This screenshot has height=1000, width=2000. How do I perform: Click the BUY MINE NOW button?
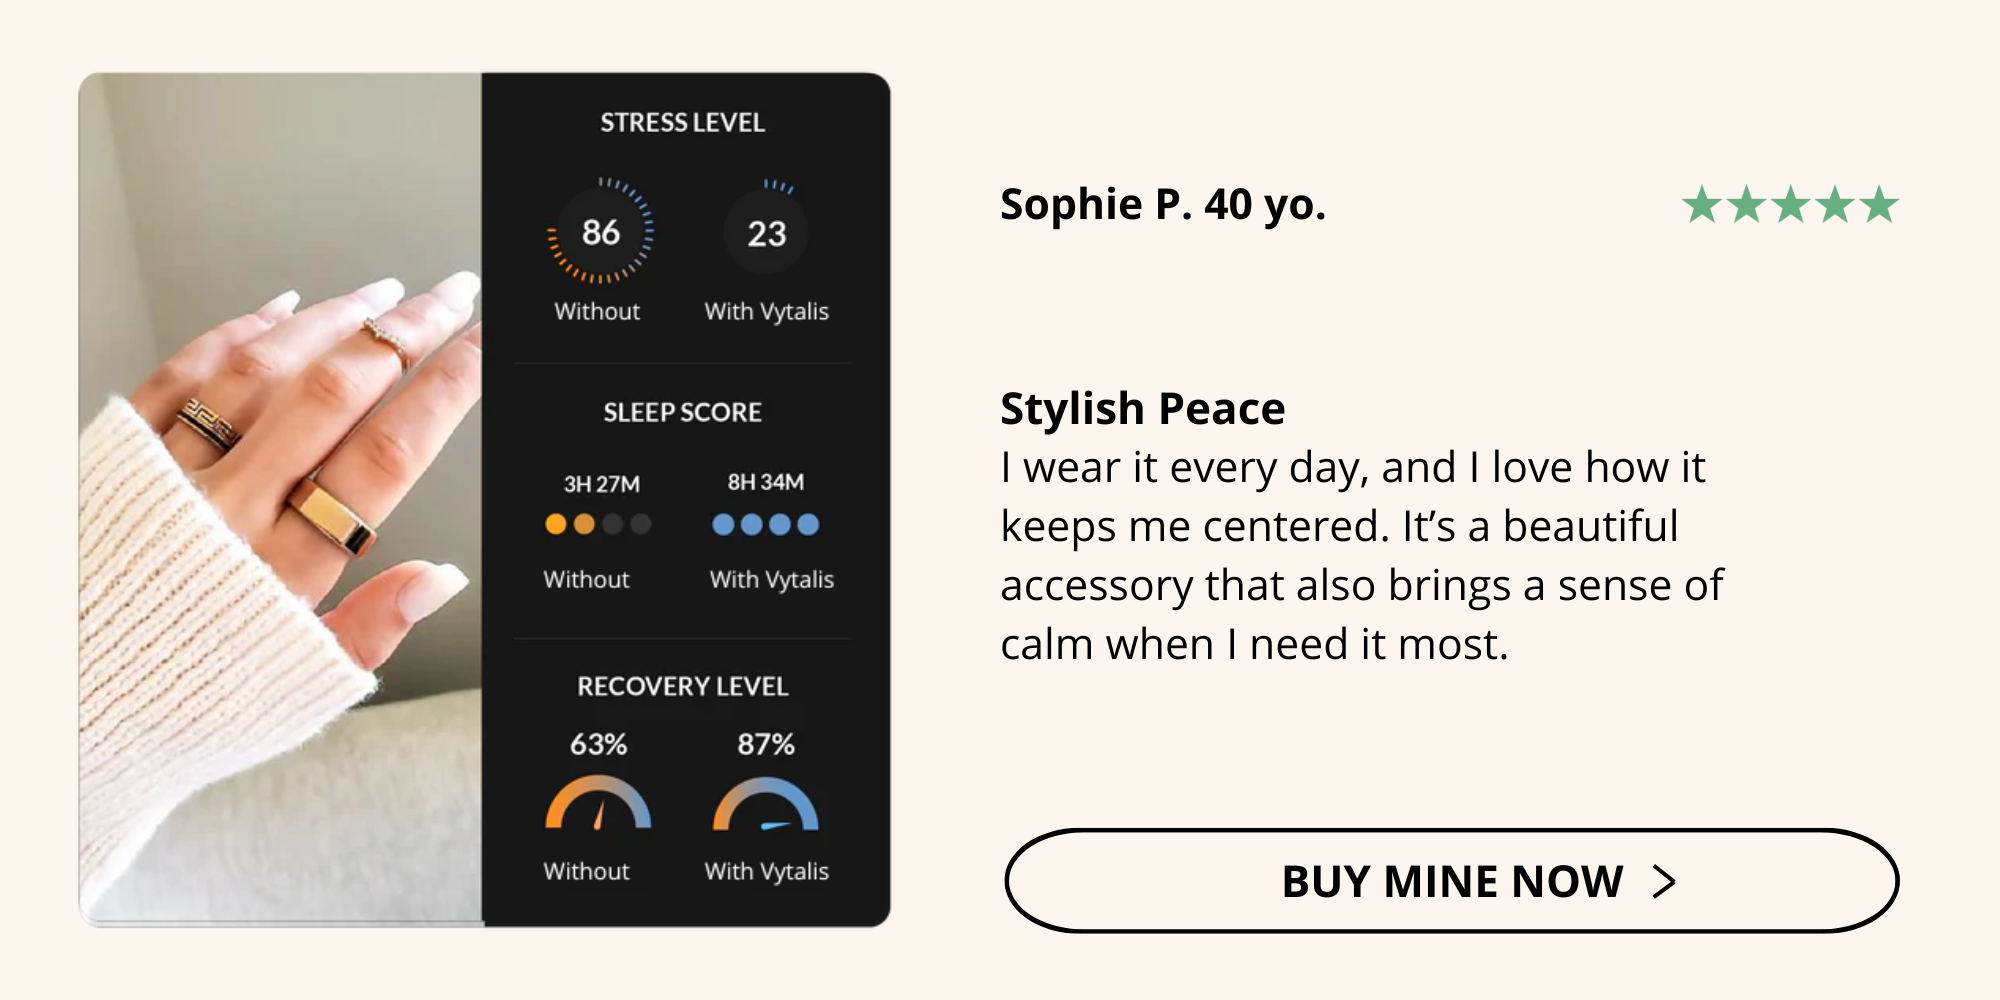pos(1451,881)
